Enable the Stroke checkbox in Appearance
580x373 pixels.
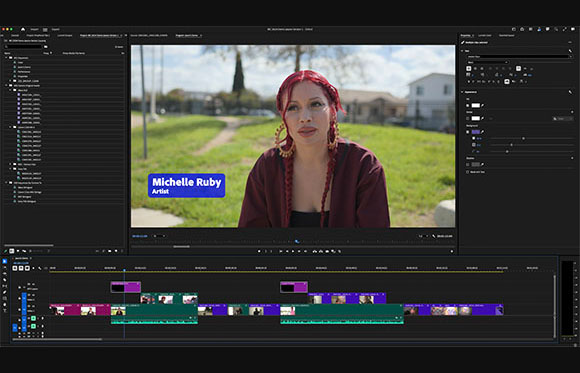tap(468, 118)
